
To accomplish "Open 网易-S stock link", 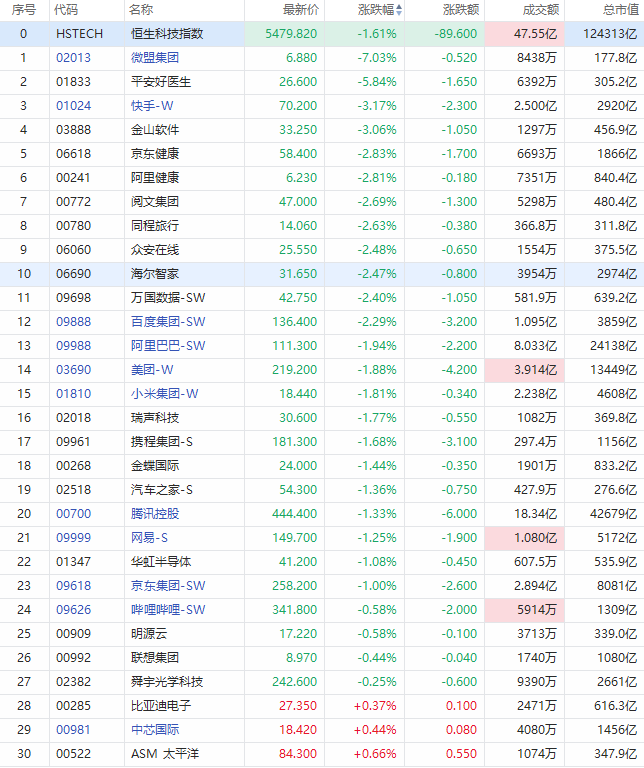I will pyautogui.click(x=149, y=538).
